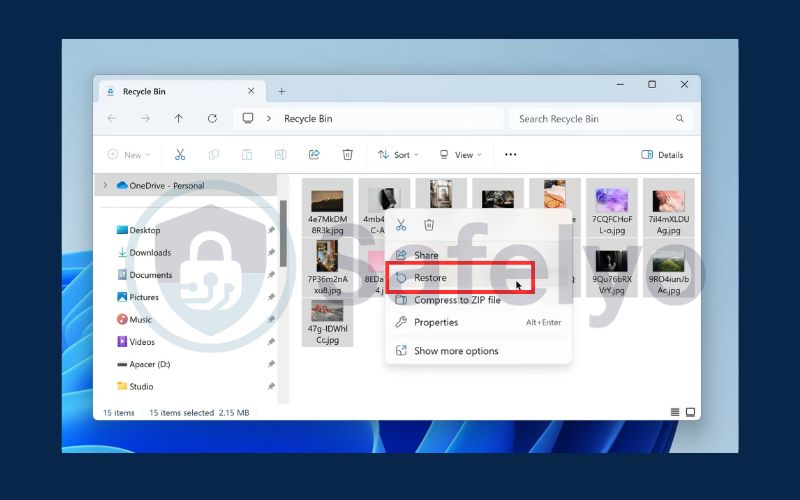Select OneDrive - Personal in sidebar
The image size is (800, 500).
click(186, 185)
